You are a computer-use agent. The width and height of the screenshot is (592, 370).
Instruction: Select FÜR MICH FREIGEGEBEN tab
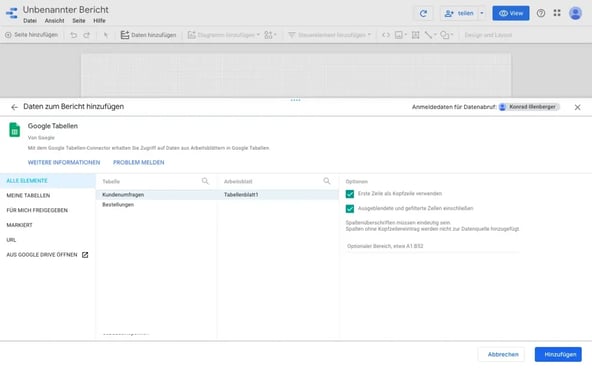click(48, 210)
